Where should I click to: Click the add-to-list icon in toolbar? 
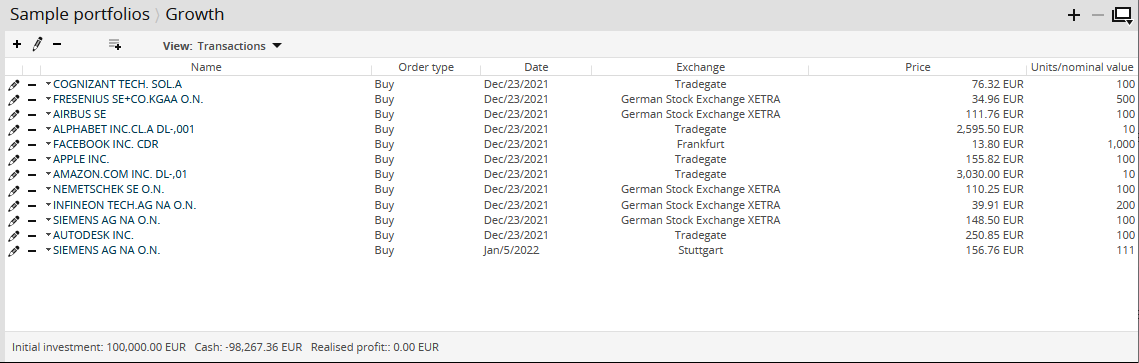(x=115, y=45)
